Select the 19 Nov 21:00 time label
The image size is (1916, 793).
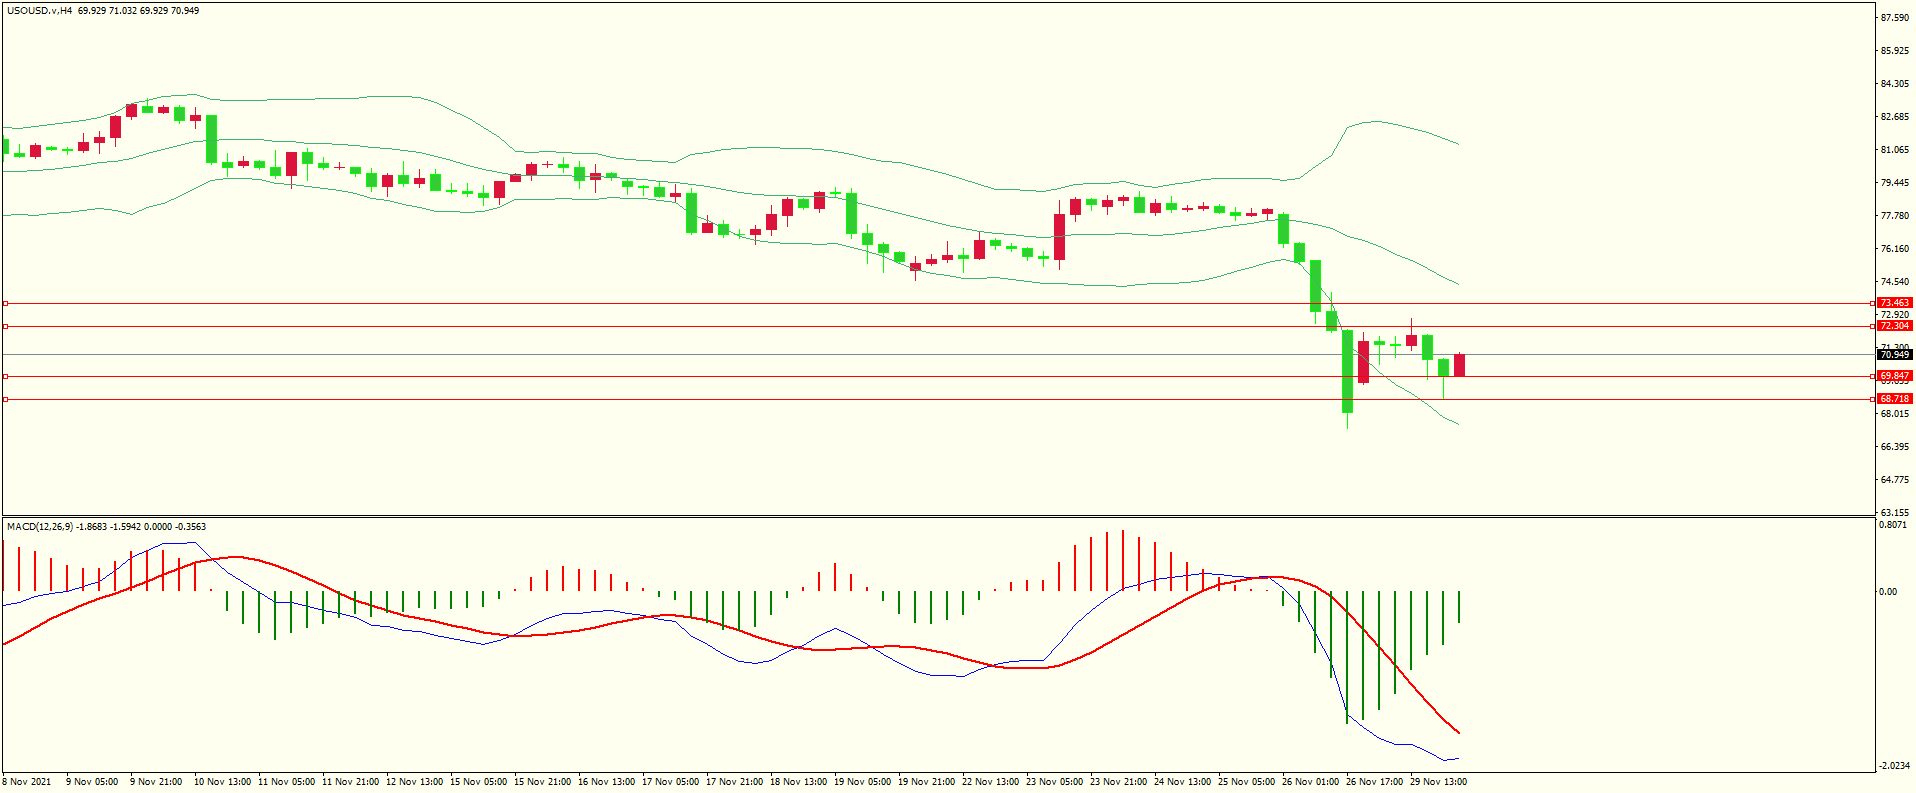(x=927, y=782)
